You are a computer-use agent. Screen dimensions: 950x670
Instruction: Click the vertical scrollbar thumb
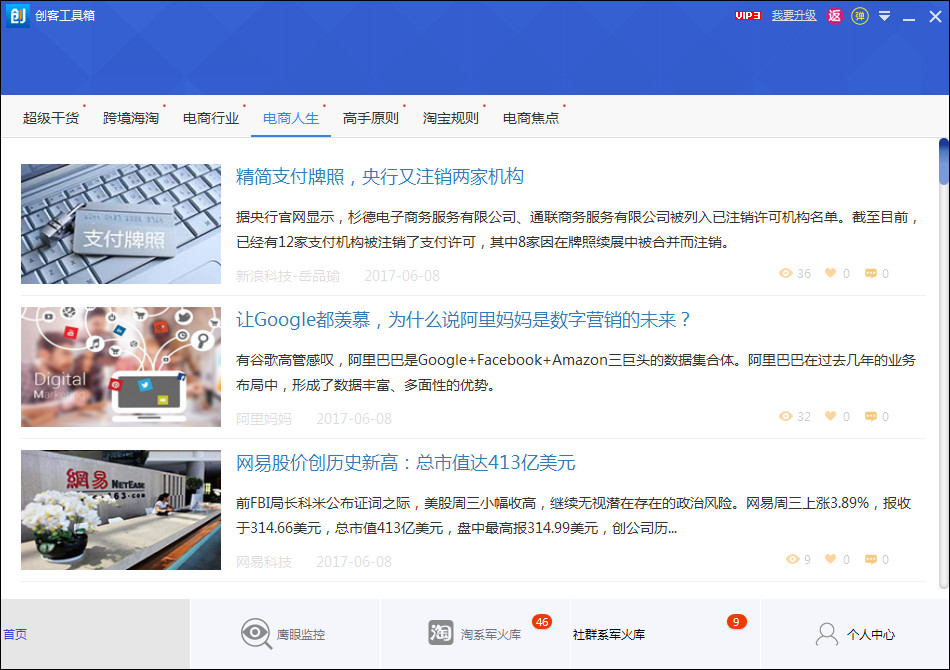tap(943, 161)
